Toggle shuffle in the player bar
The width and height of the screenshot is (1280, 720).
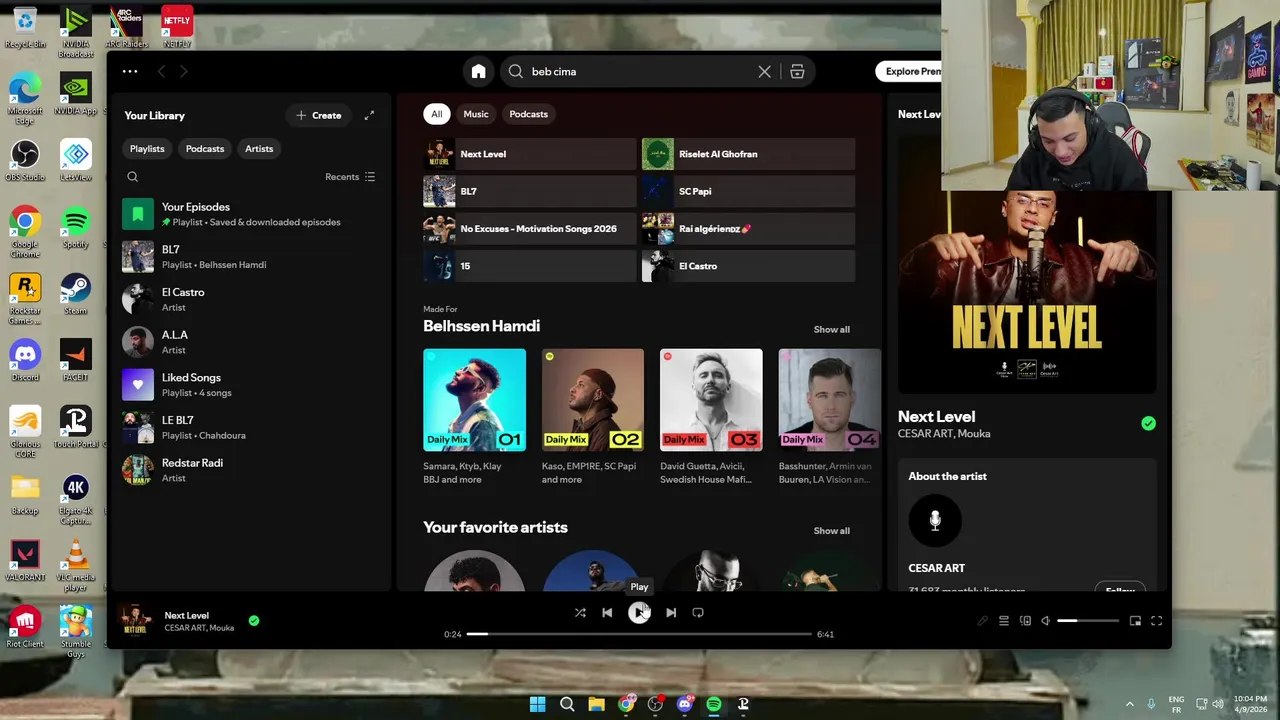coord(580,613)
